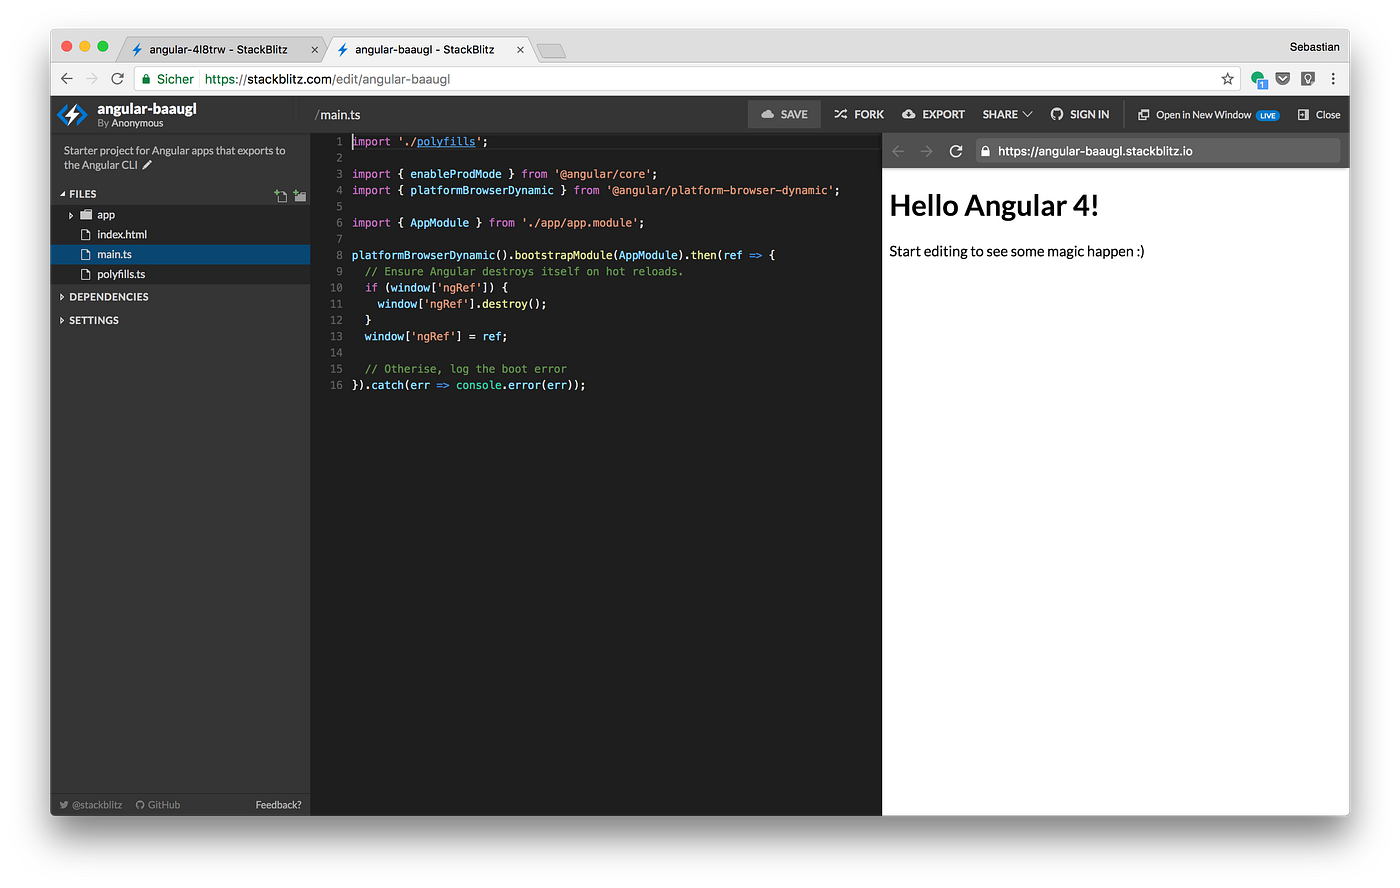Click the Feedback? link
This screenshot has height=888, width=1400.
point(278,804)
